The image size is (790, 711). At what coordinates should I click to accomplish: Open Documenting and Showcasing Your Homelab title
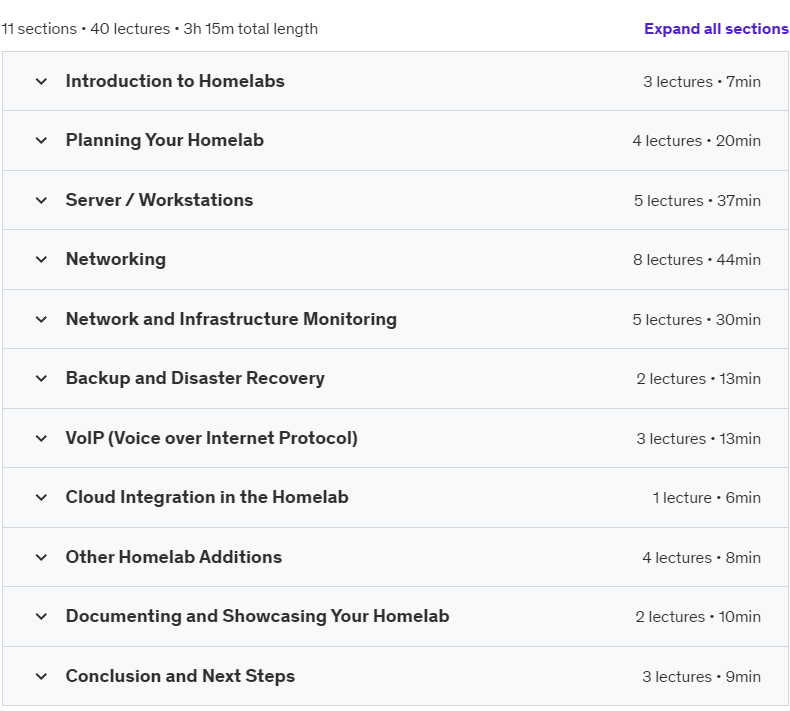coord(257,616)
